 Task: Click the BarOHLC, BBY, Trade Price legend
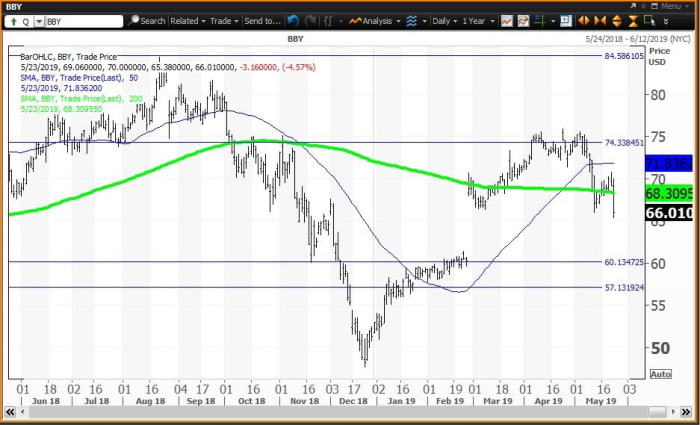click(x=69, y=57)
